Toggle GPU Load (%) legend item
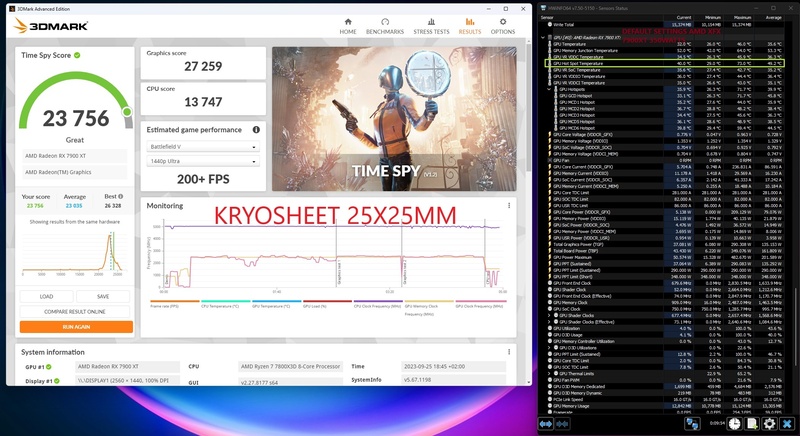 click(327, 304)
